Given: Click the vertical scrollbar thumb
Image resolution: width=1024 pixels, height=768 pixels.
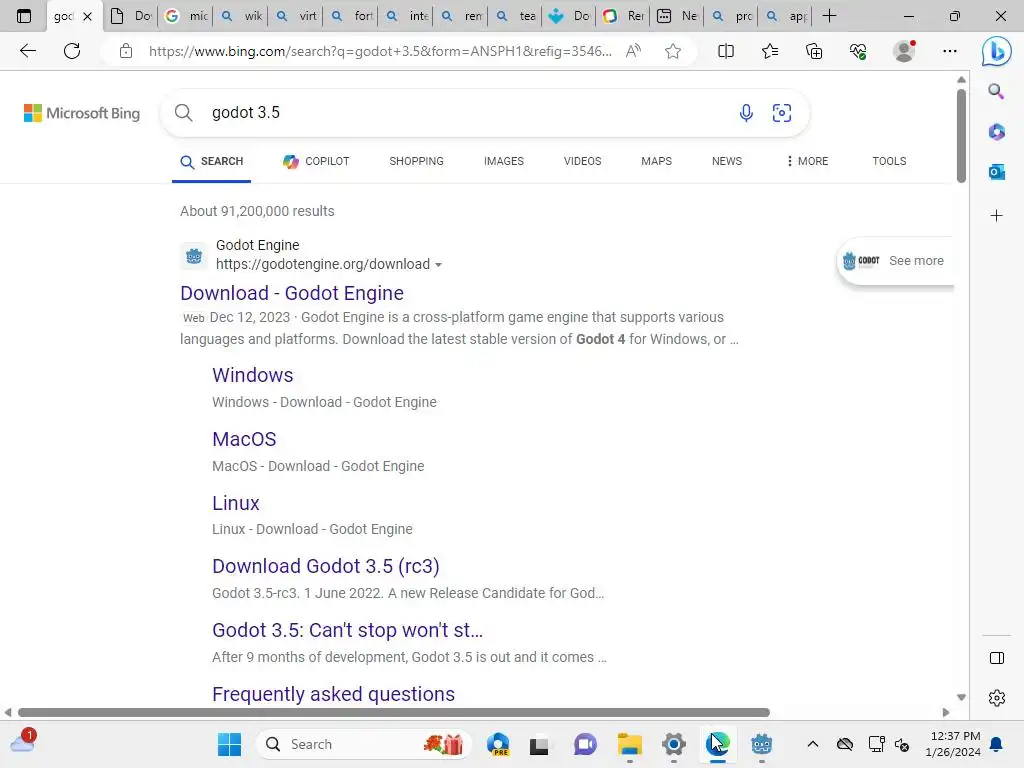Looking at the screenshot, I should point(961,135).
